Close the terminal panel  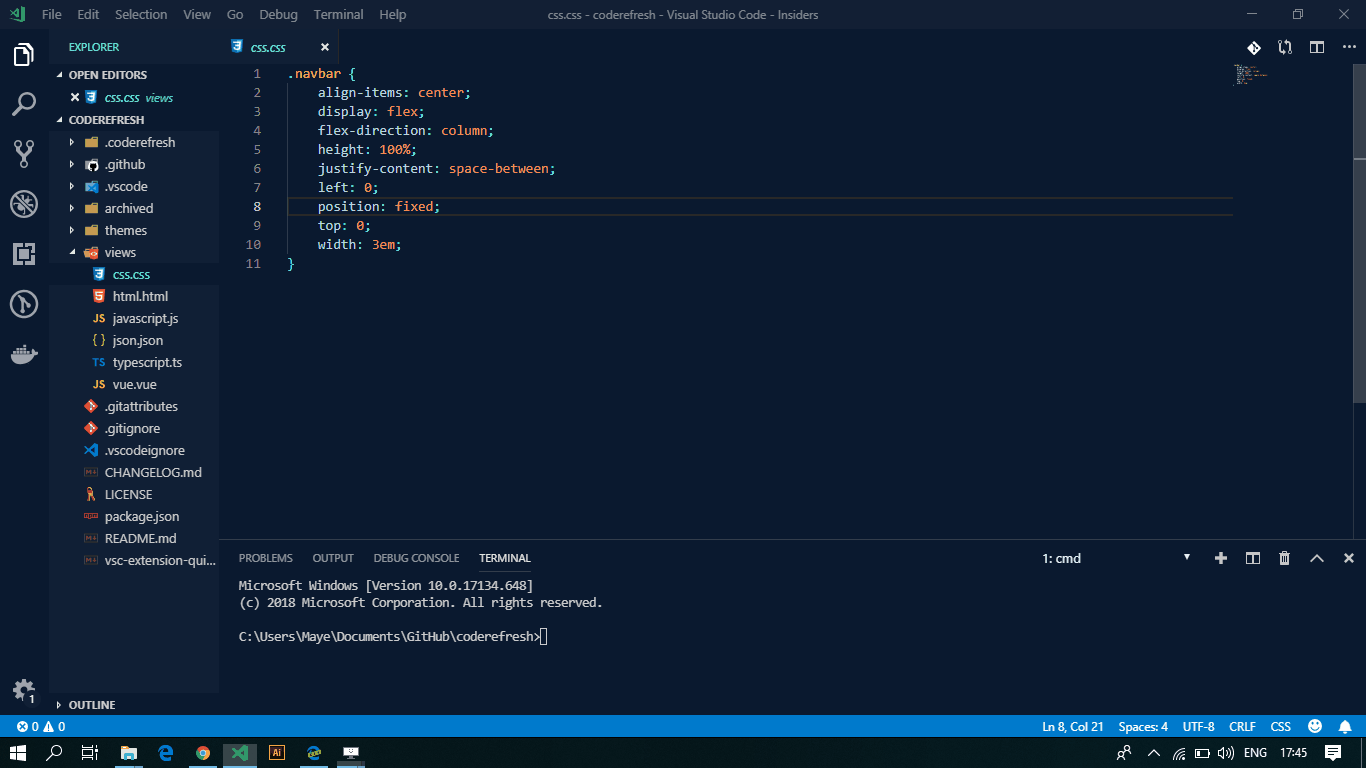(1349, 558)
